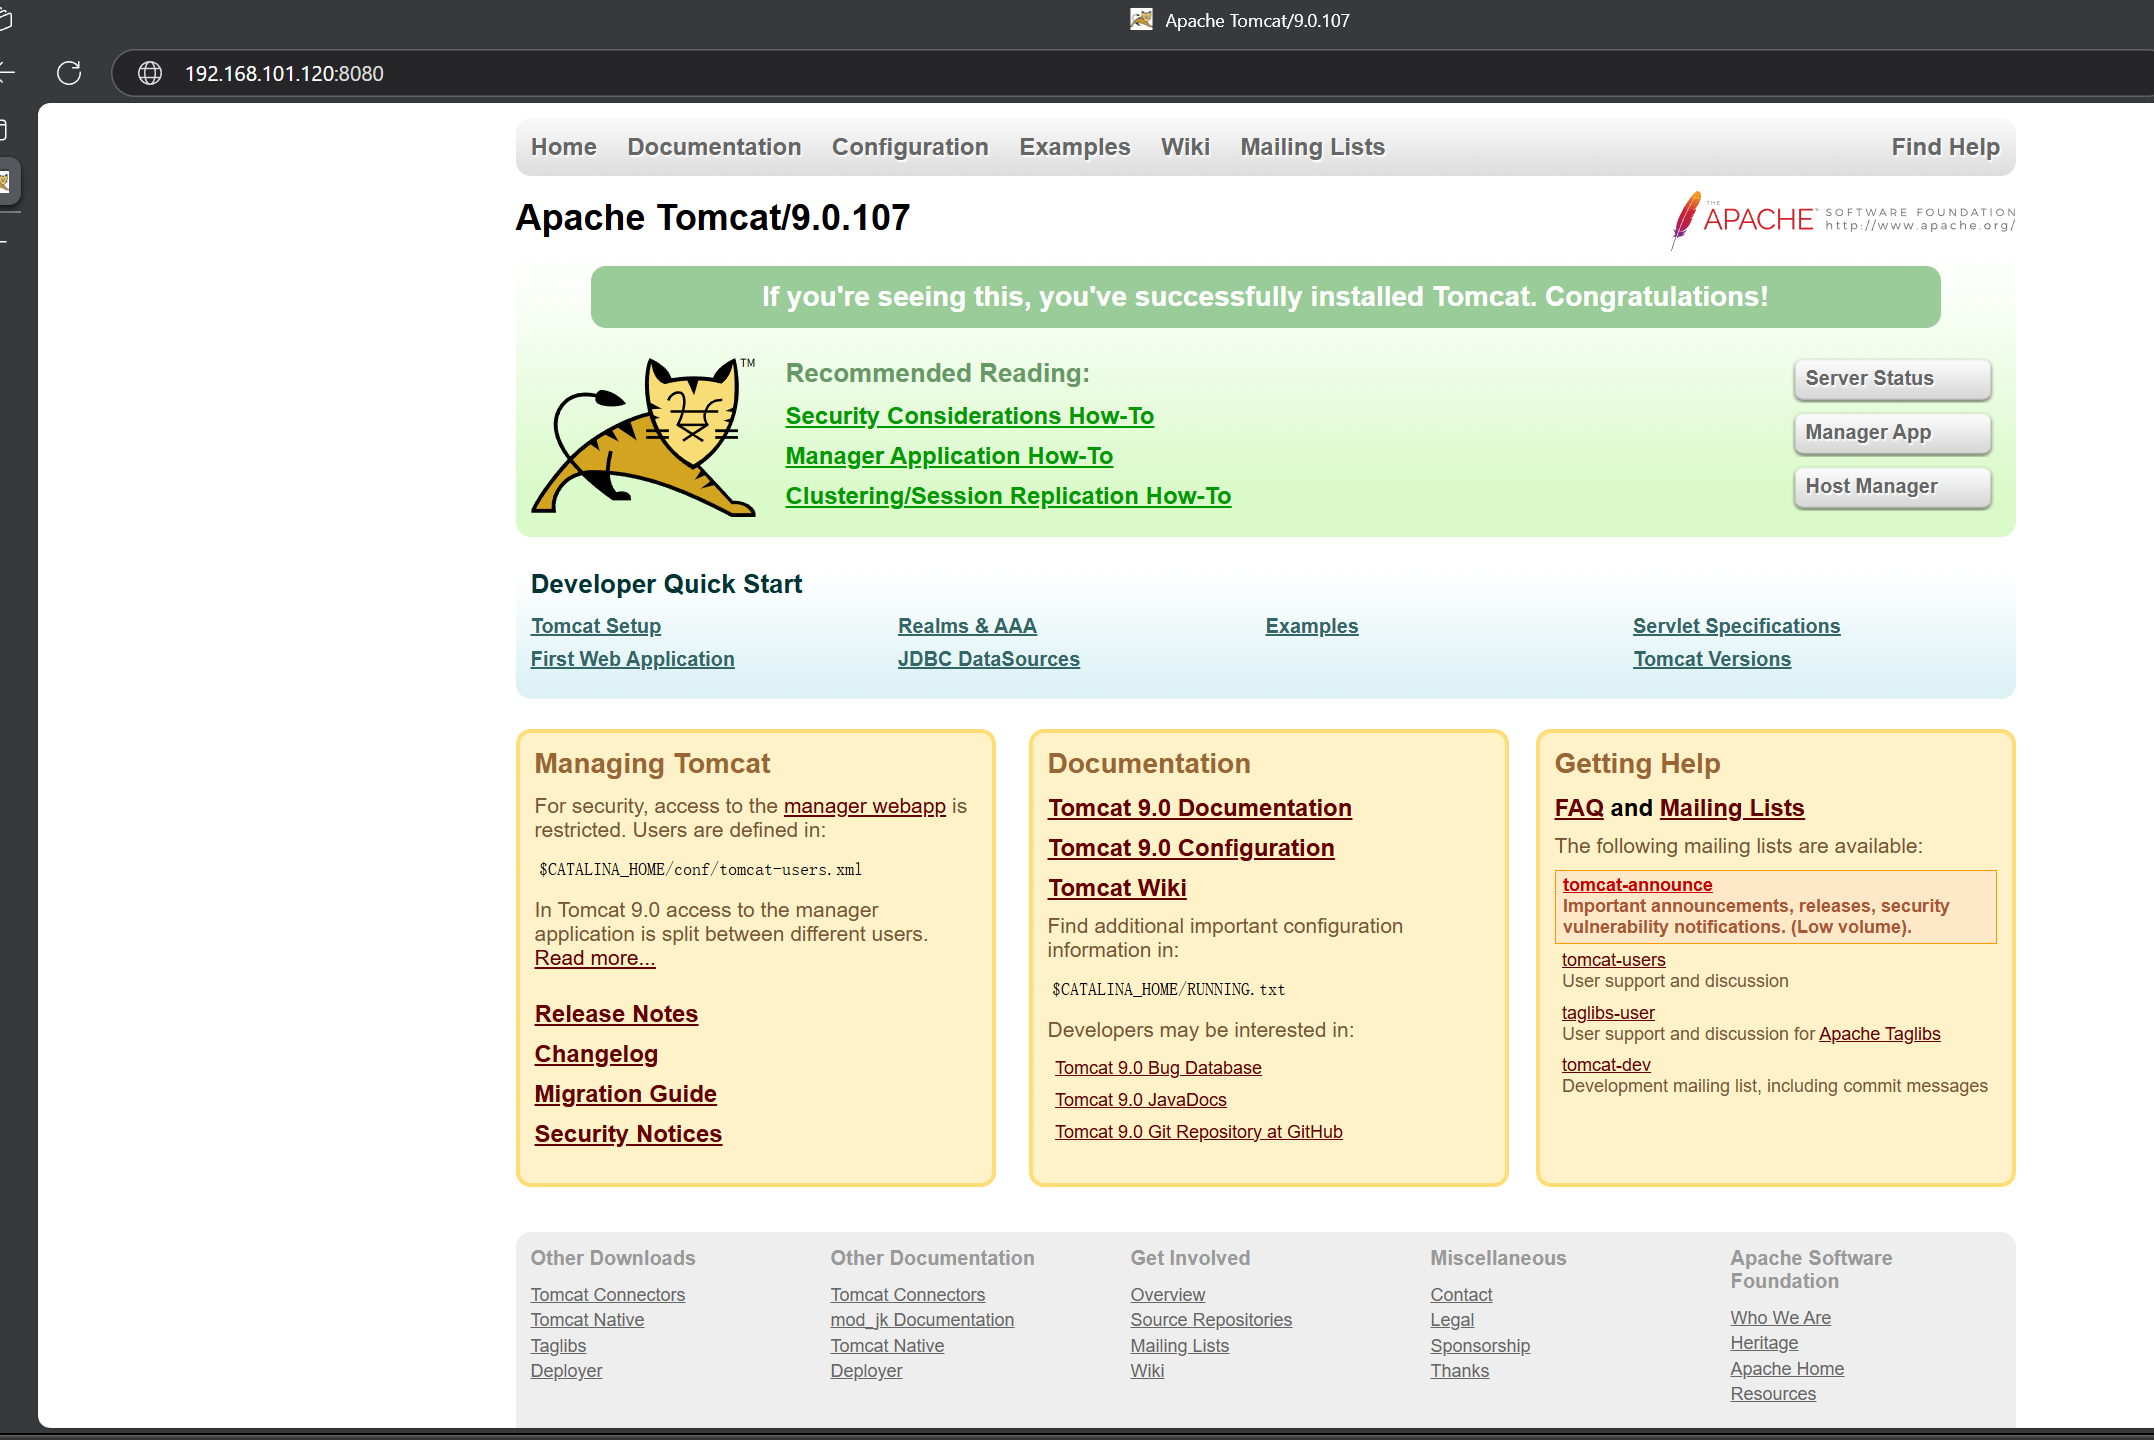
Task: Open the Tomcat Versions link
Action: click(1712, 659)
